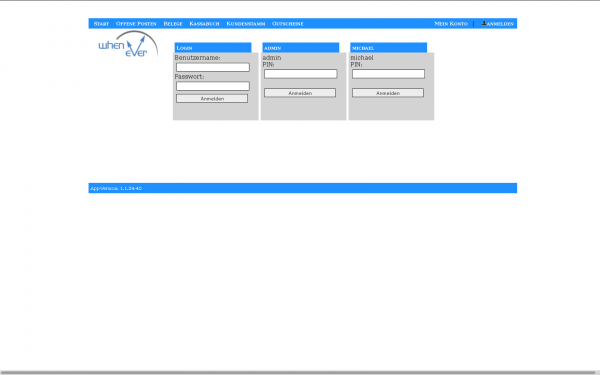Viewport: 600px width, 375px height.
Task: Open the Kundenstamm page
Action: tap(246, 24)
